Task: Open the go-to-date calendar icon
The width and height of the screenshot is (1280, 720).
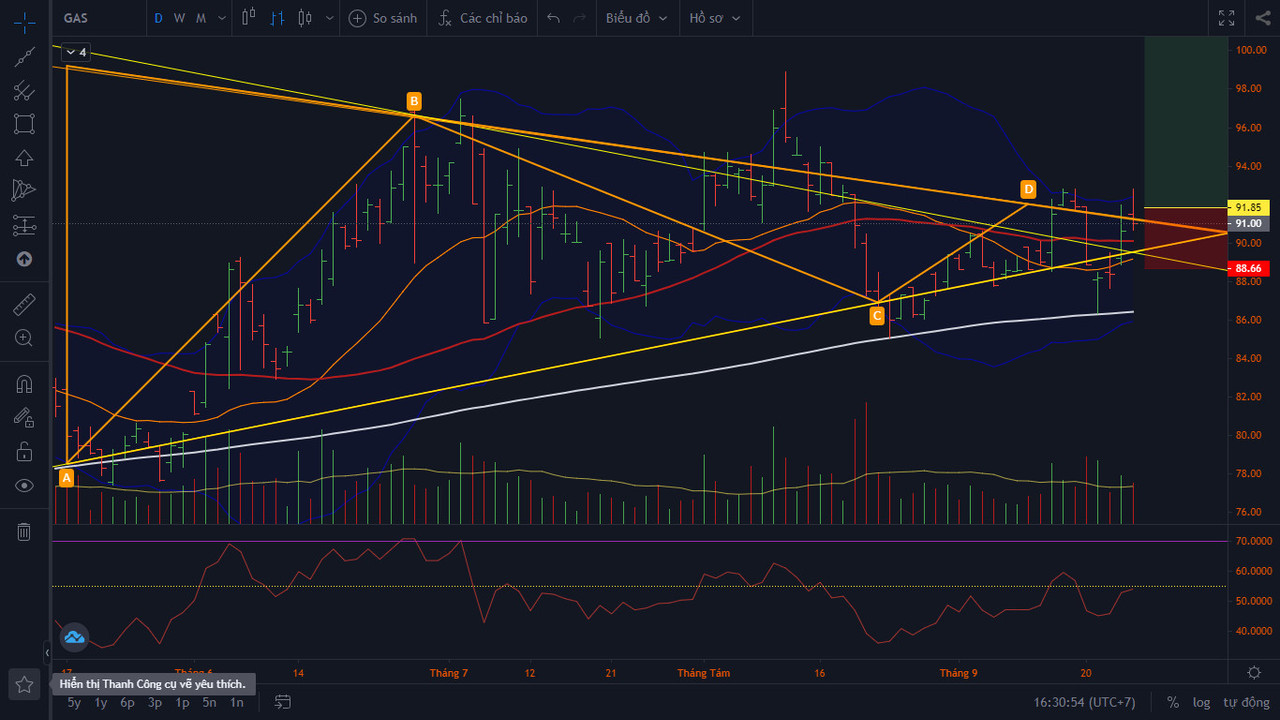Action: coord(283,702)
